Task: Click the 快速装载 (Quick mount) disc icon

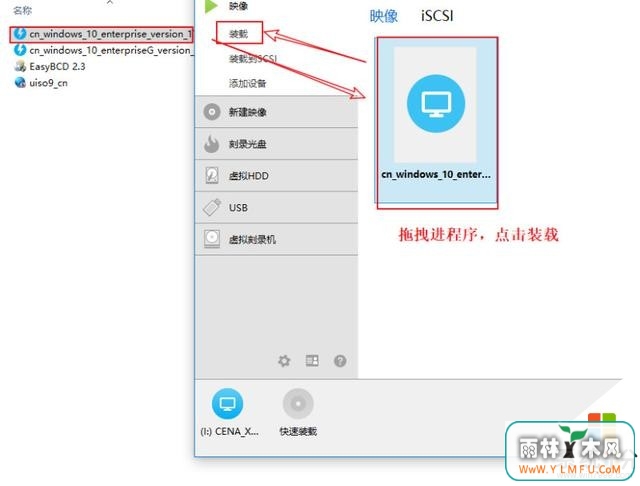Action: [298, 404]
